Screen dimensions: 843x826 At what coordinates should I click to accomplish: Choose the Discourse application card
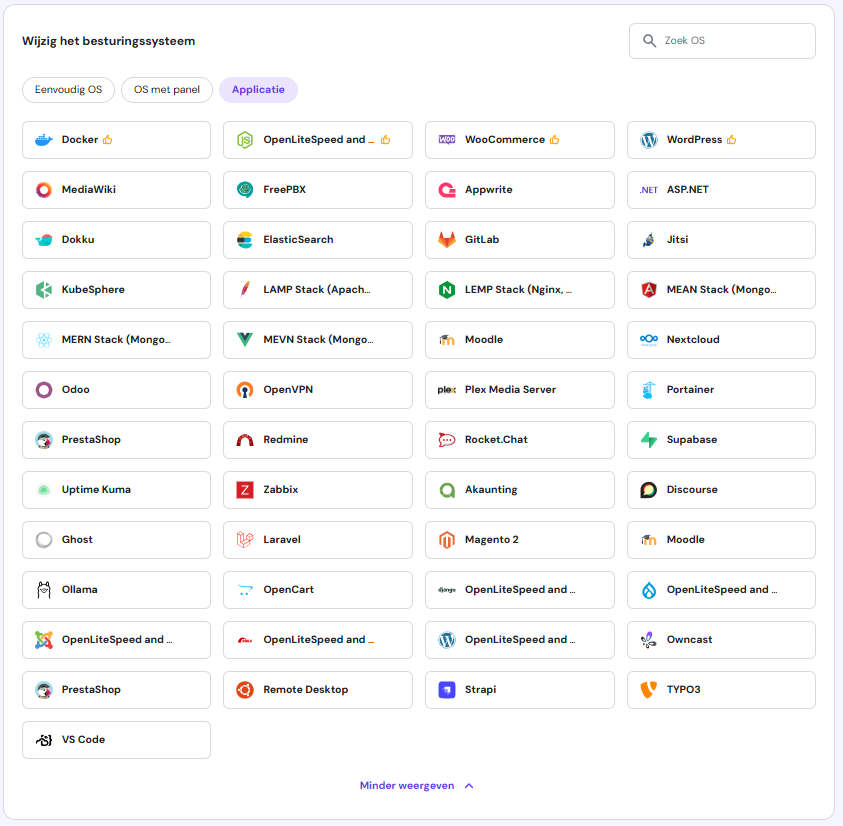(721, 490)
